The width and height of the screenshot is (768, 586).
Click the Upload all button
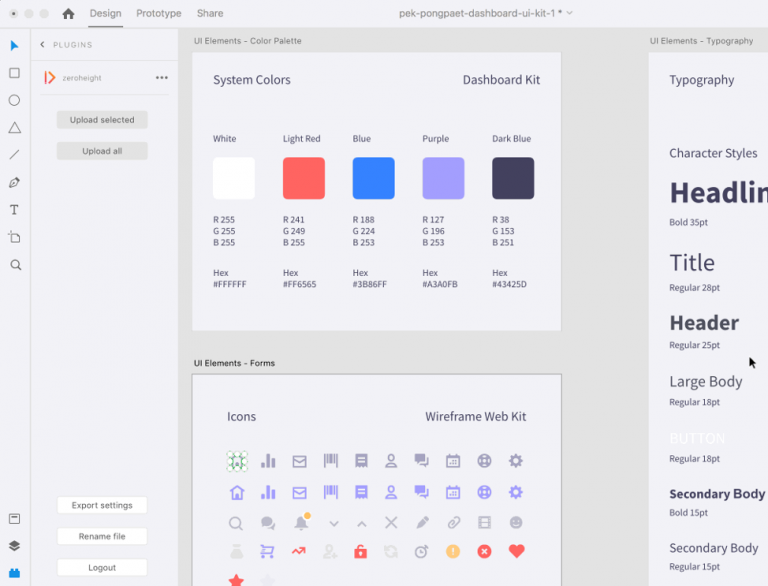(102, 151)
